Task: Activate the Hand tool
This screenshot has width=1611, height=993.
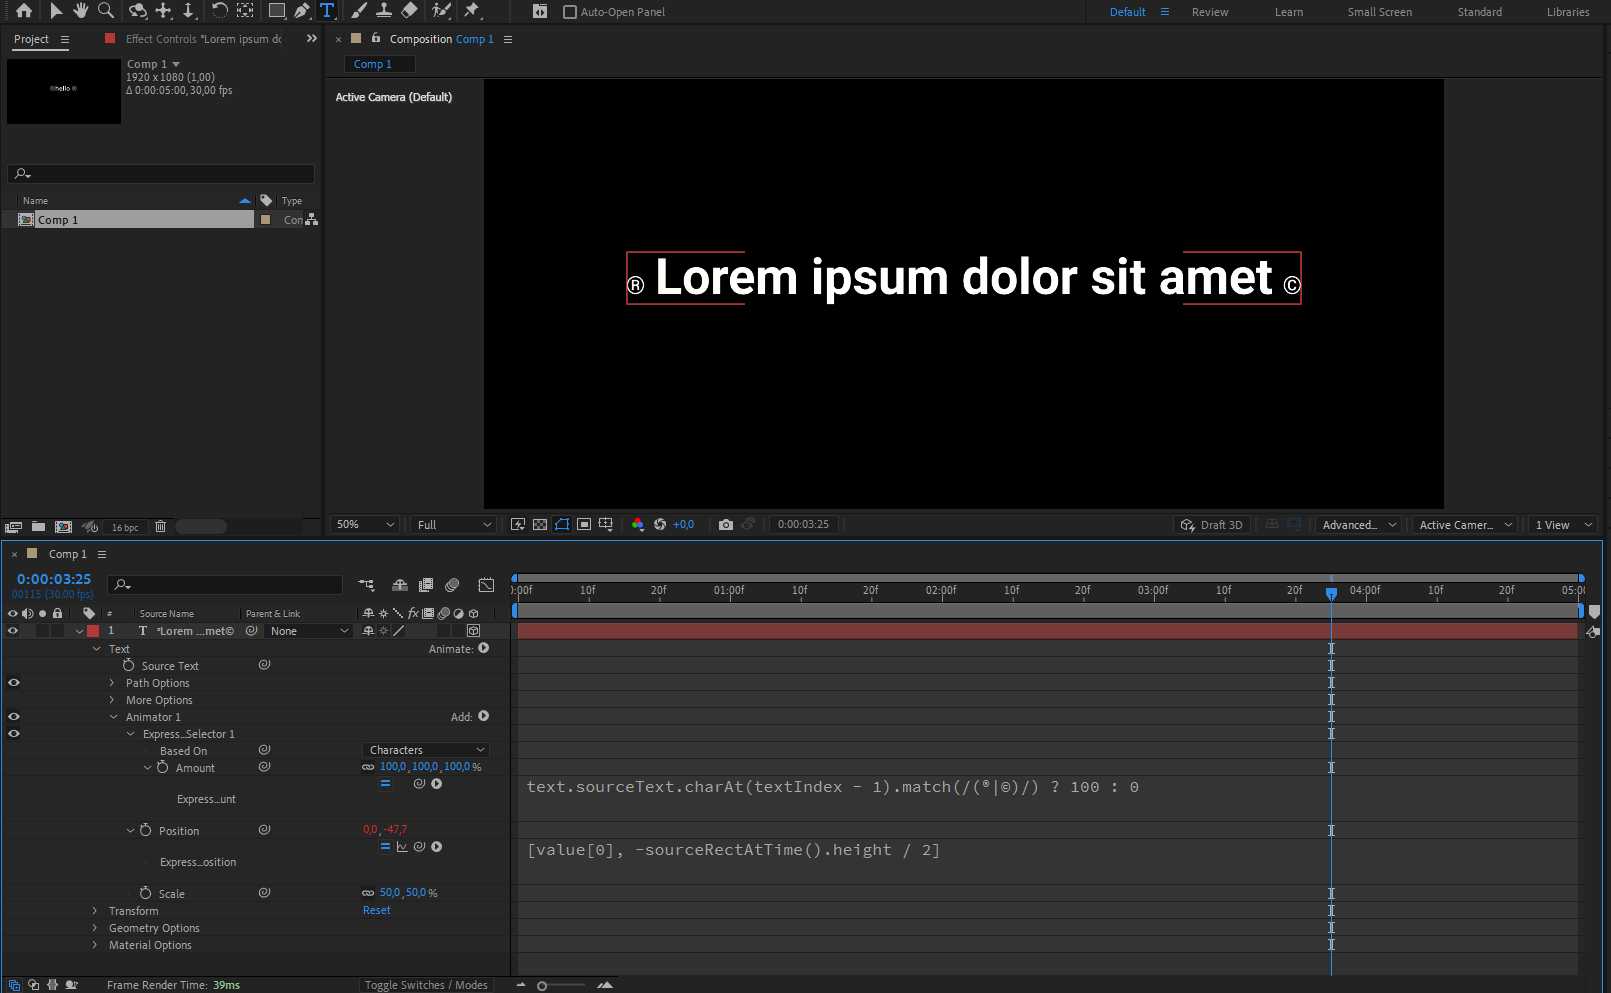Action: coord(81,11)
